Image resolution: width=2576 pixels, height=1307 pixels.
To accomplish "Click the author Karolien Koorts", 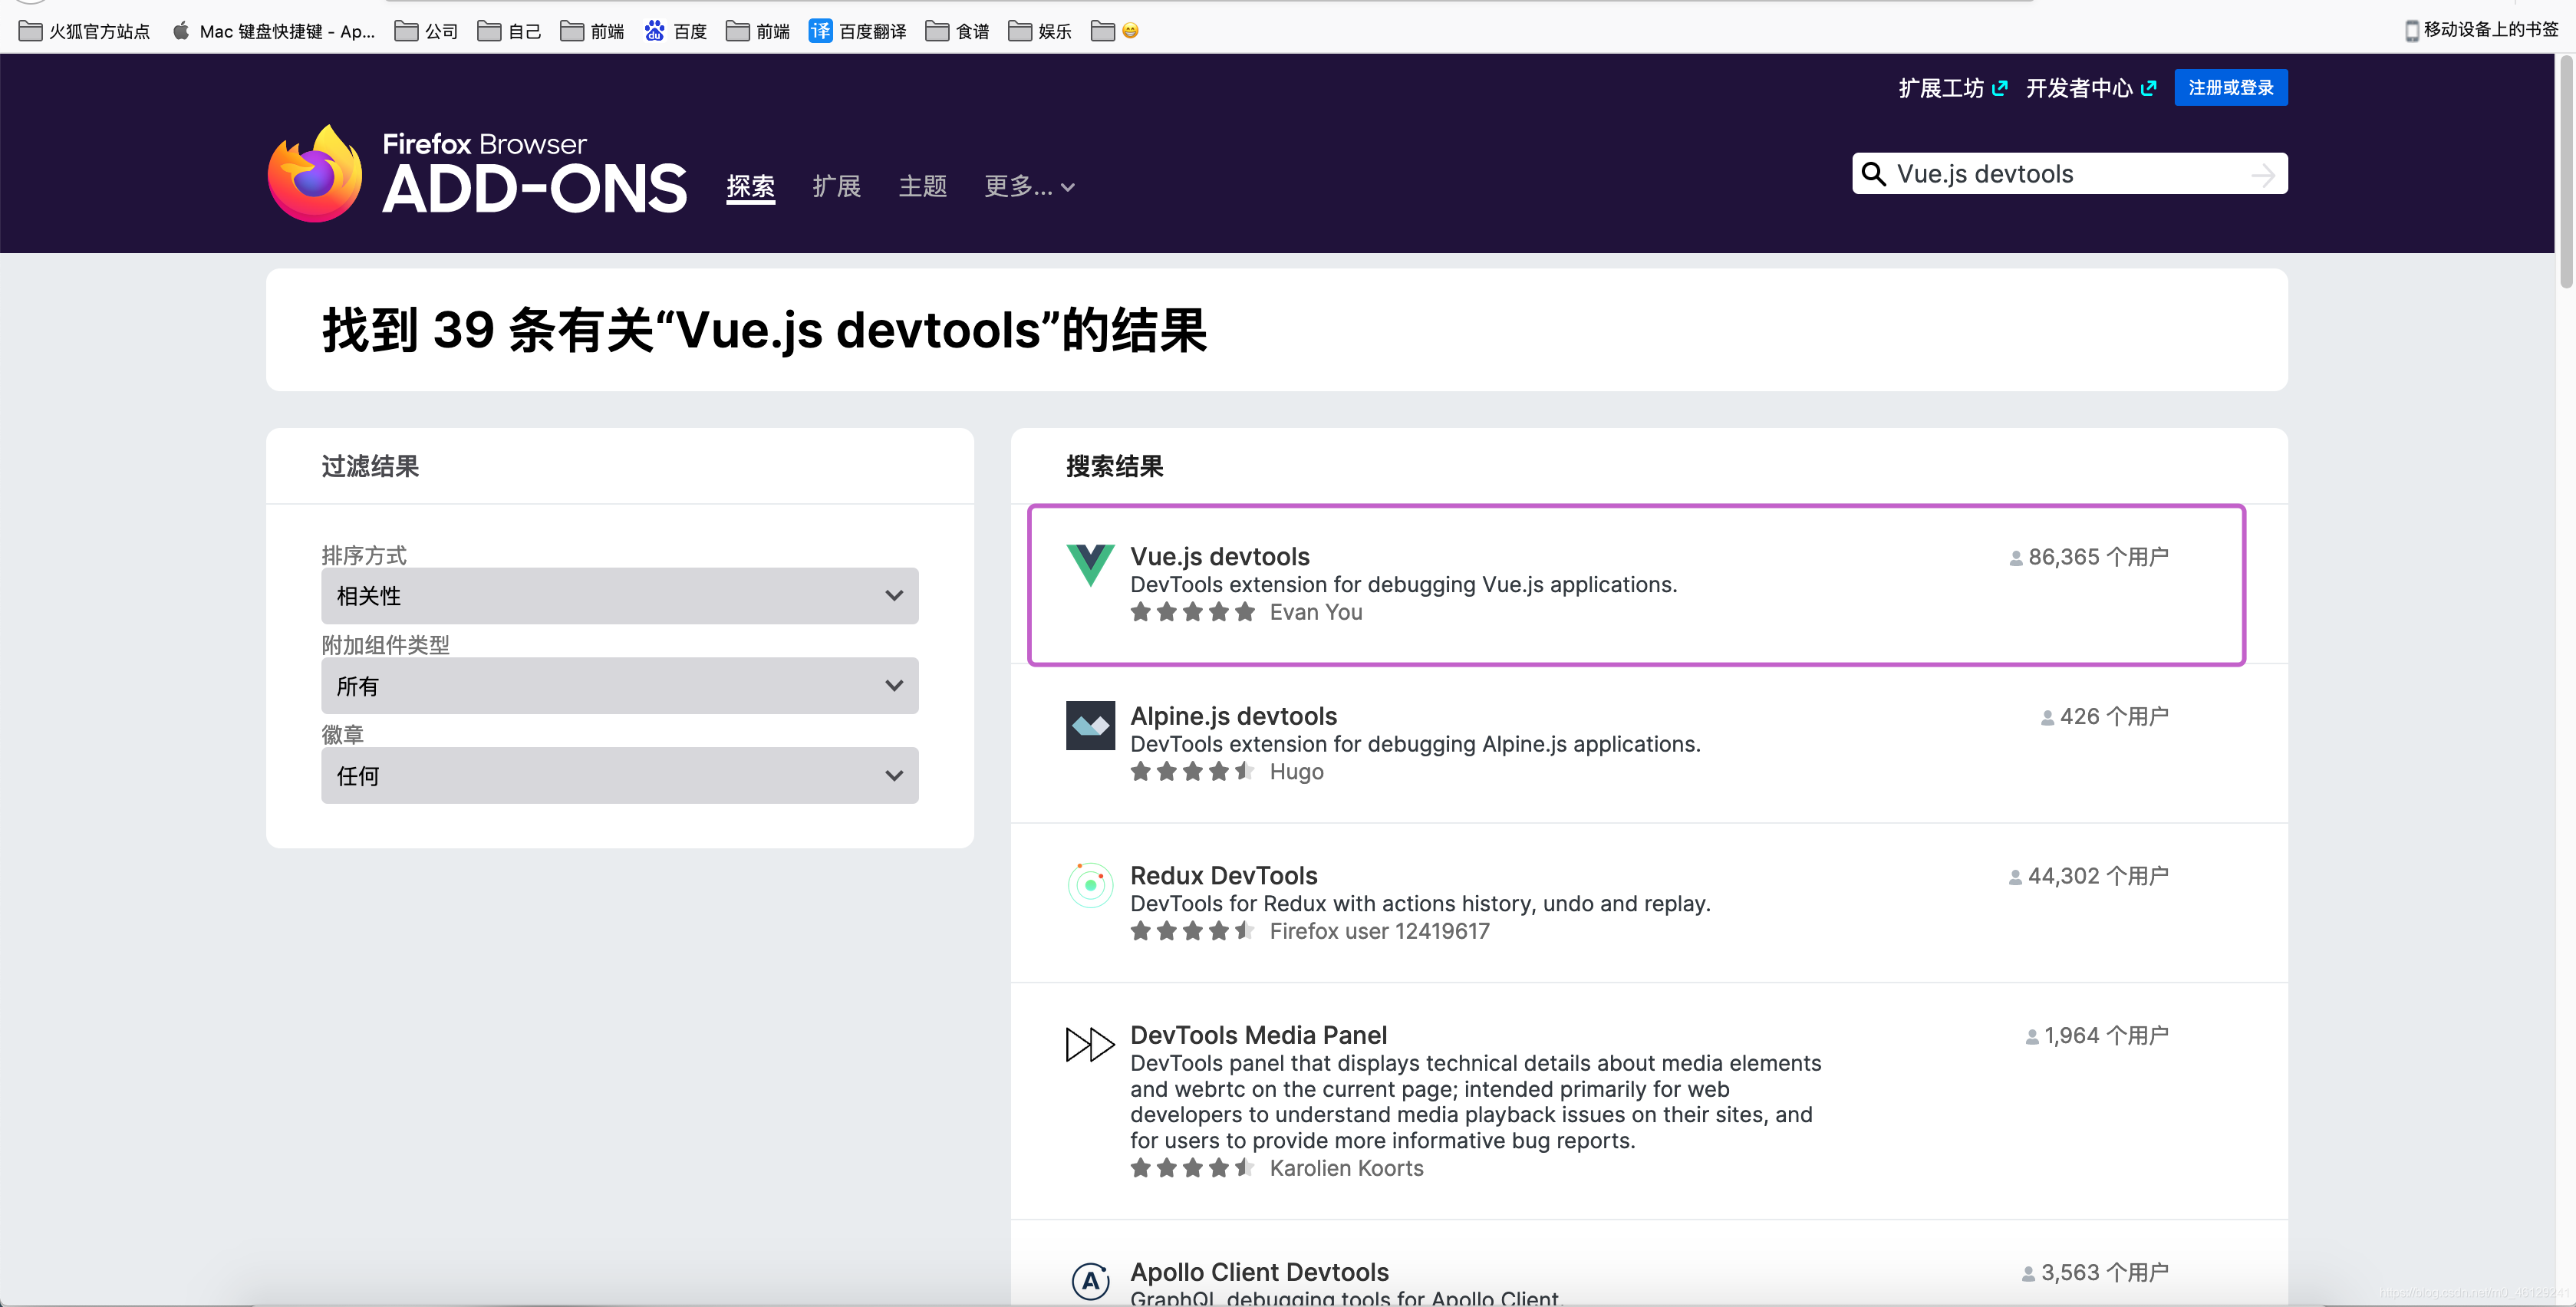I will (x=1346, y=1168).
